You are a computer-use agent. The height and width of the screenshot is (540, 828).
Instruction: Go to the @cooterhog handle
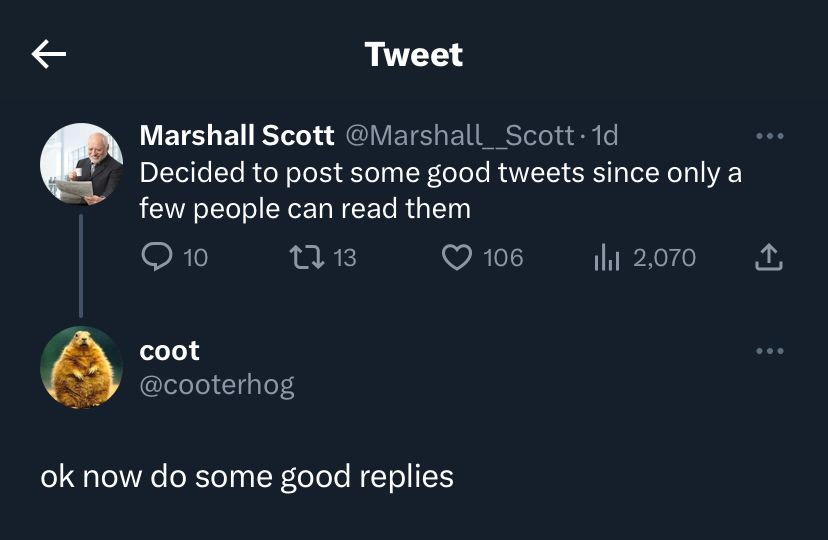[x=217, y=385]
